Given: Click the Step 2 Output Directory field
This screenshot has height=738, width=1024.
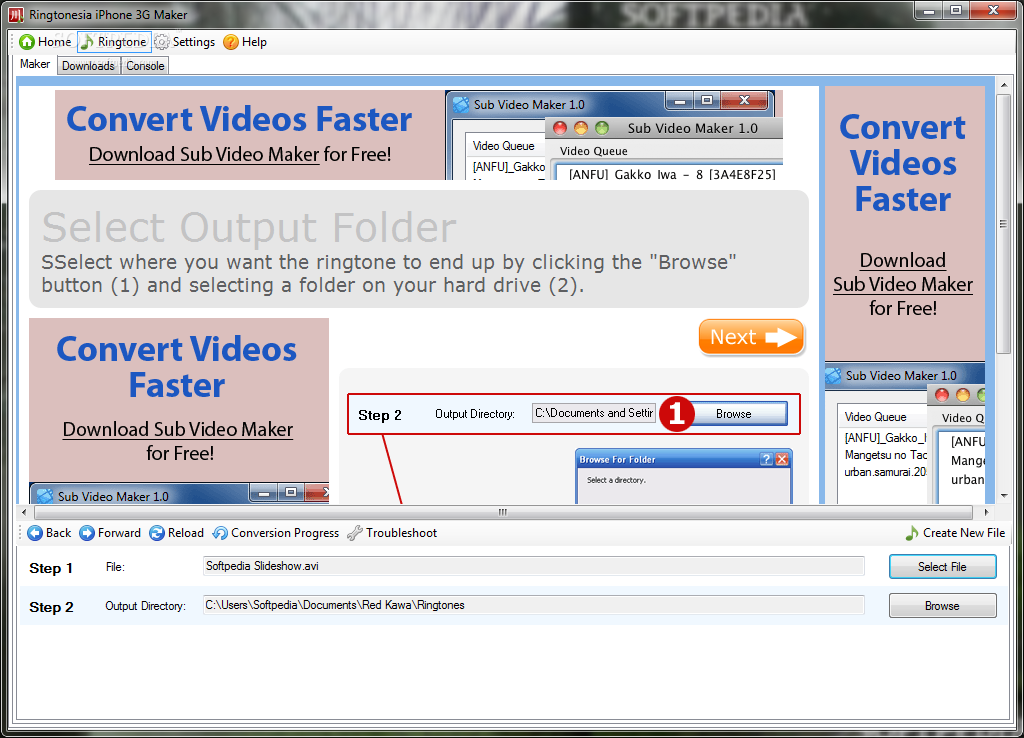Looking at the screenshot, I should tap(534, 605).
